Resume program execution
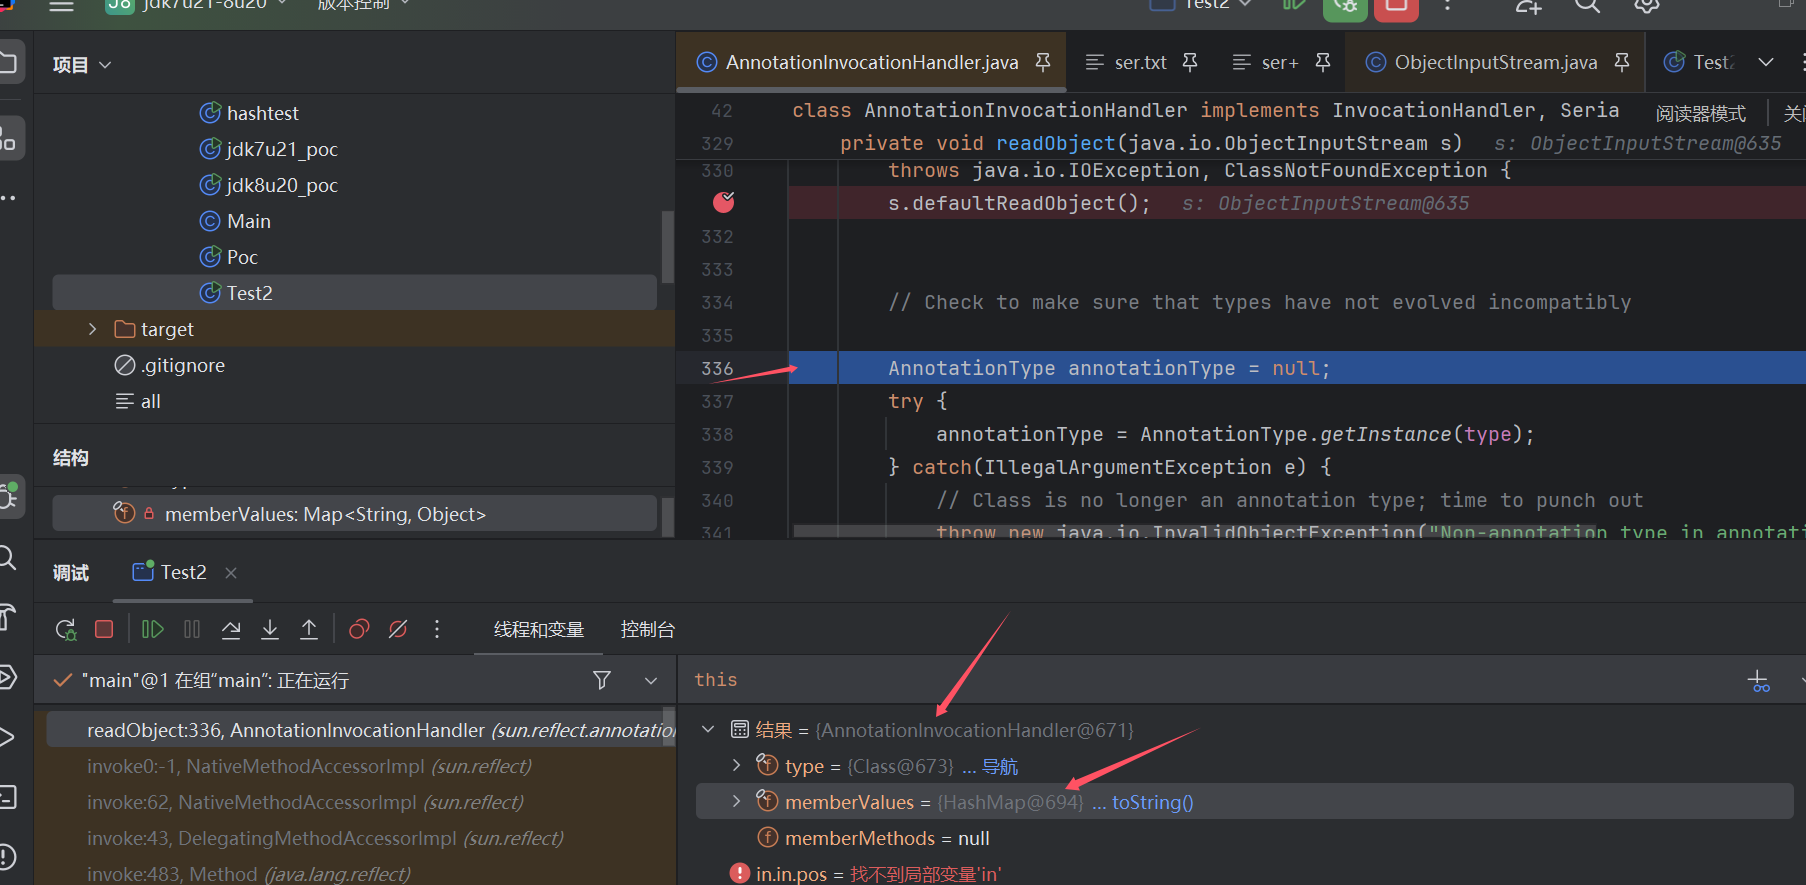1806x885 pixels. coord(152,629)
